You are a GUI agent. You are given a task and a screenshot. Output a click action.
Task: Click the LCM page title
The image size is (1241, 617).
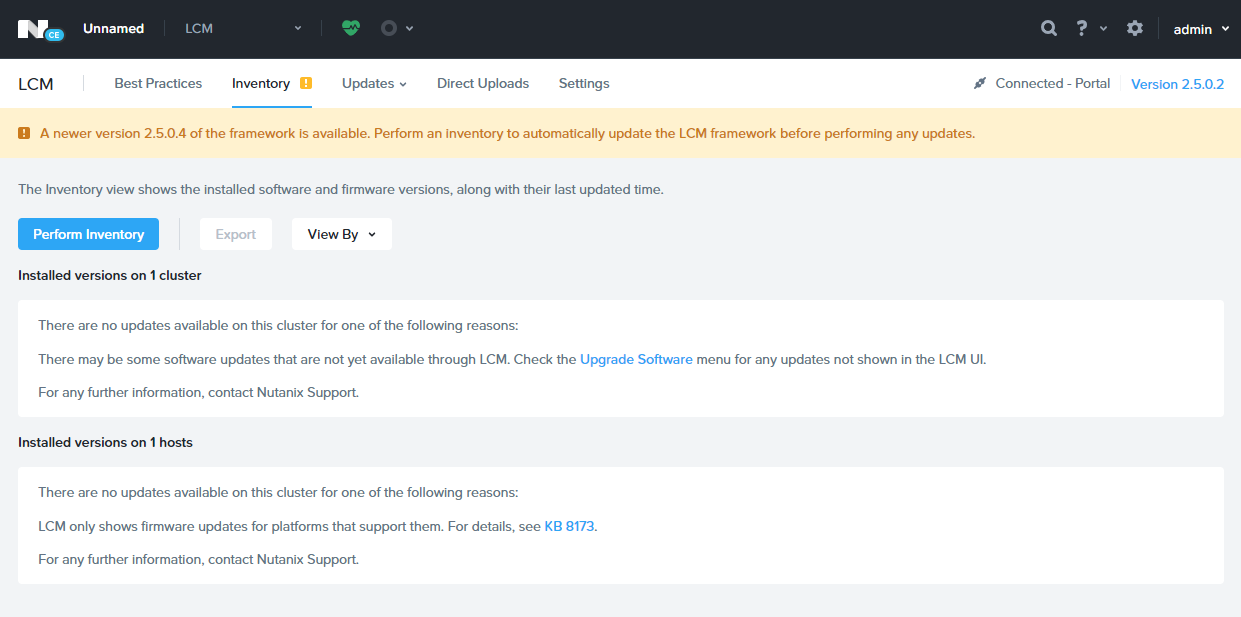coord(36,84)
